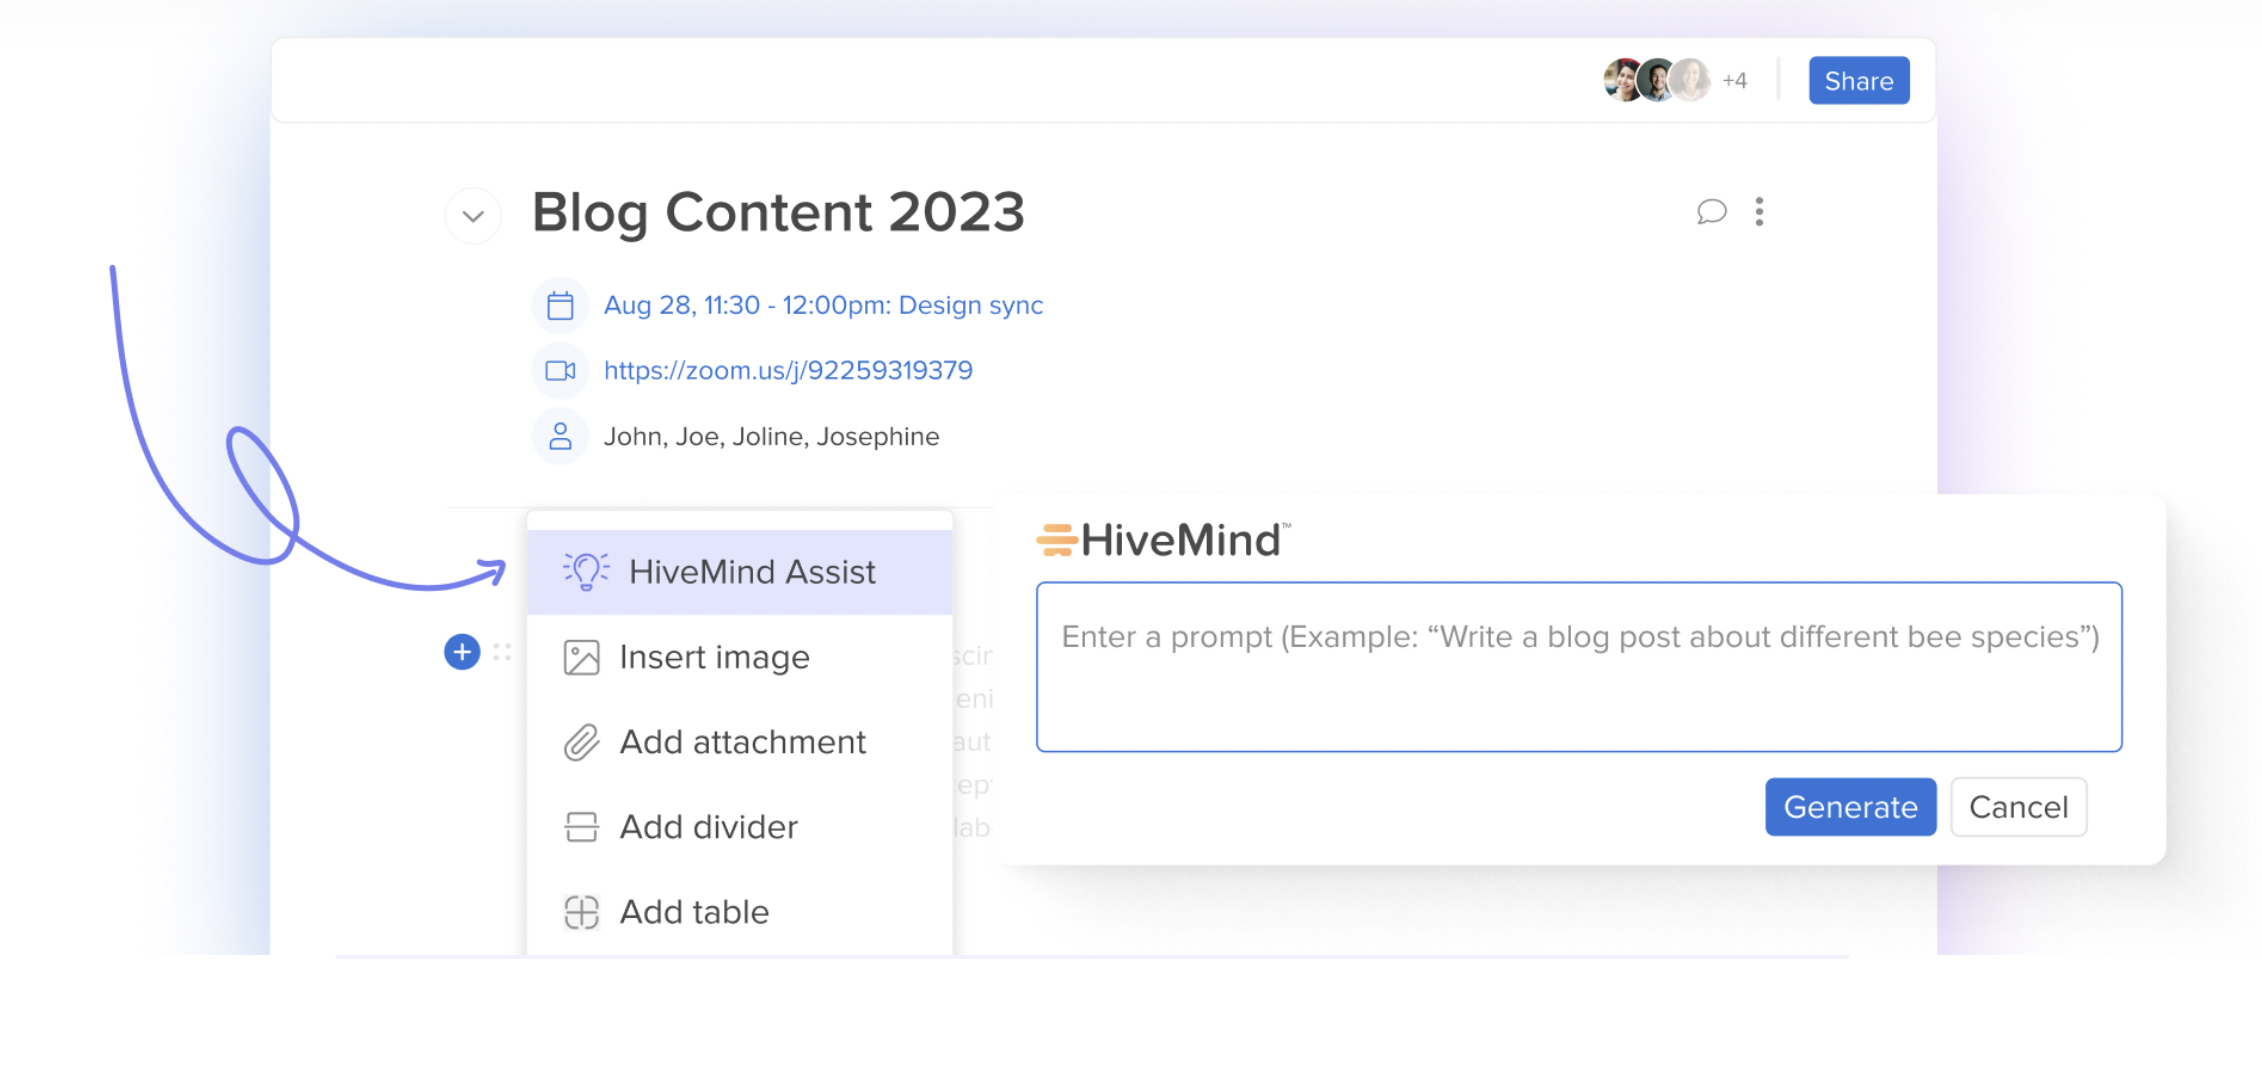Click the HiveMind Assist lightbulb icon
2262x1082 pixels.
click(586, 571)
